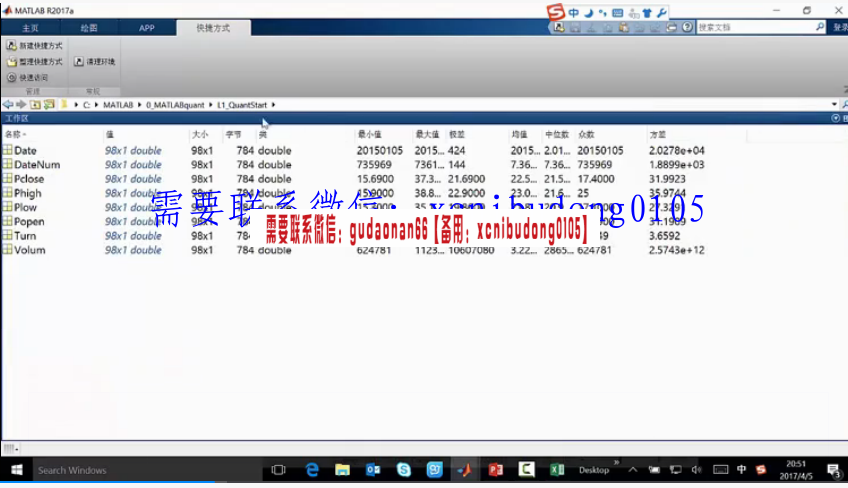Open Quick Access (快速访问) option
Image resolution: width=848 pixels, height=488 pixels.
(x=28, y=77)
